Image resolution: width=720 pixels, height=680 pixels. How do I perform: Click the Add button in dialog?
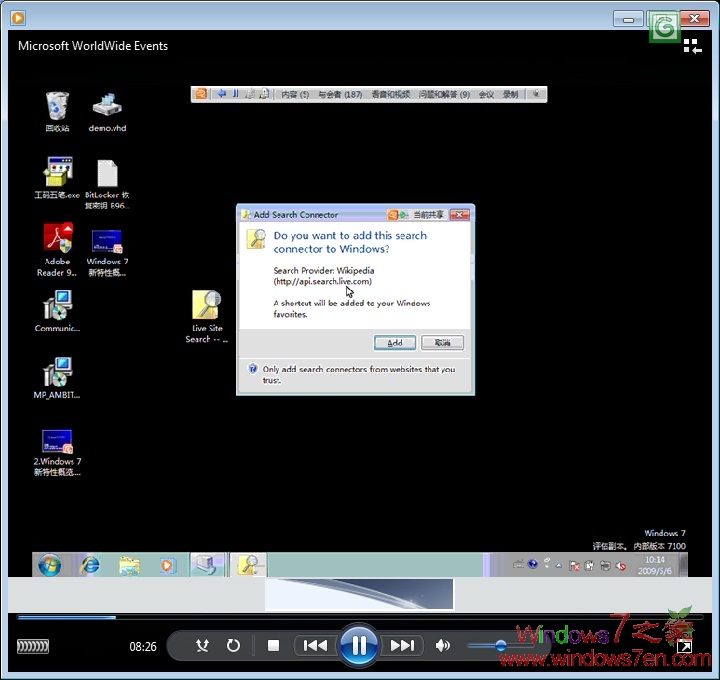tap(395, 343)
